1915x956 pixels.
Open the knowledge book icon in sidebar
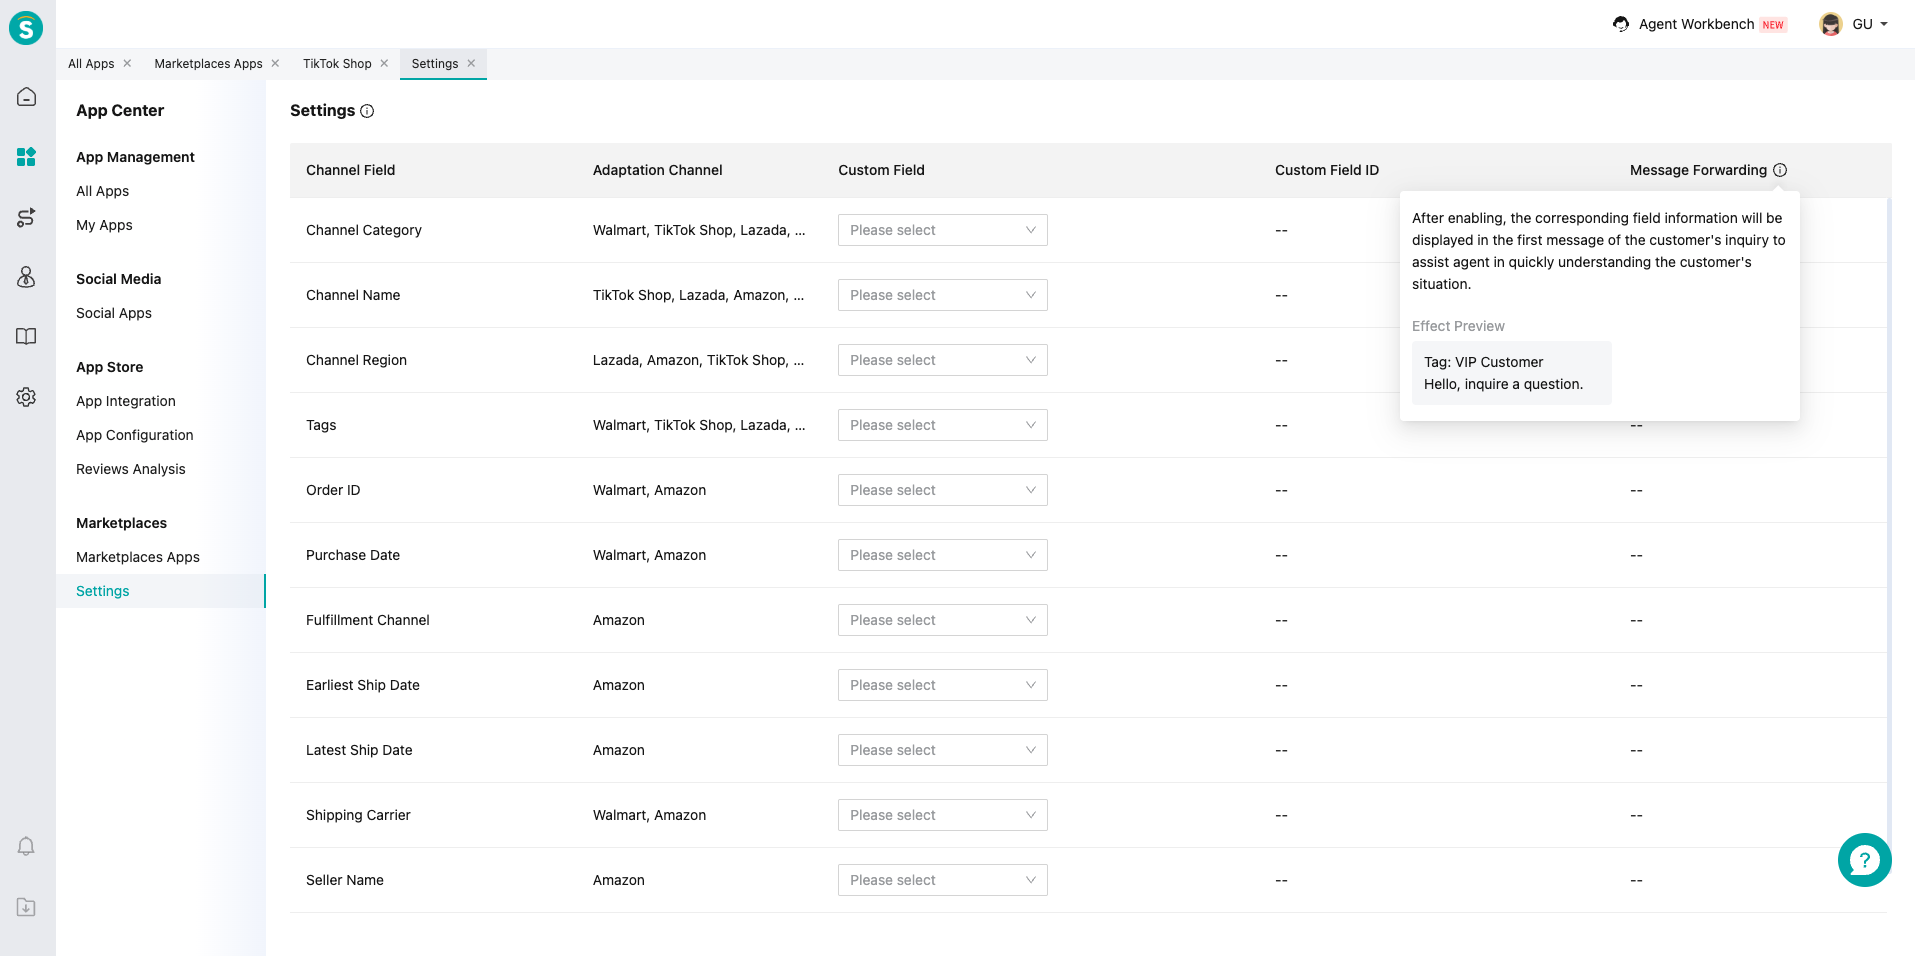(27, 337)
